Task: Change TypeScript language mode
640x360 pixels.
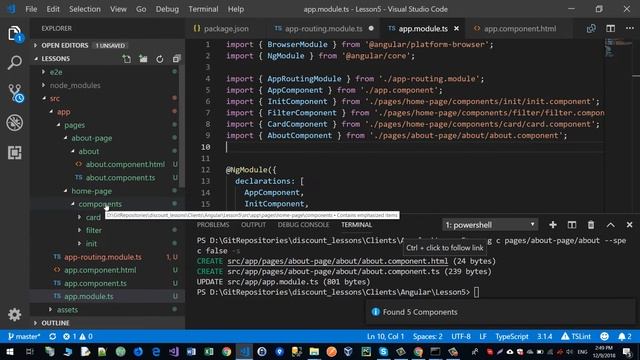Action: point(511,337)
